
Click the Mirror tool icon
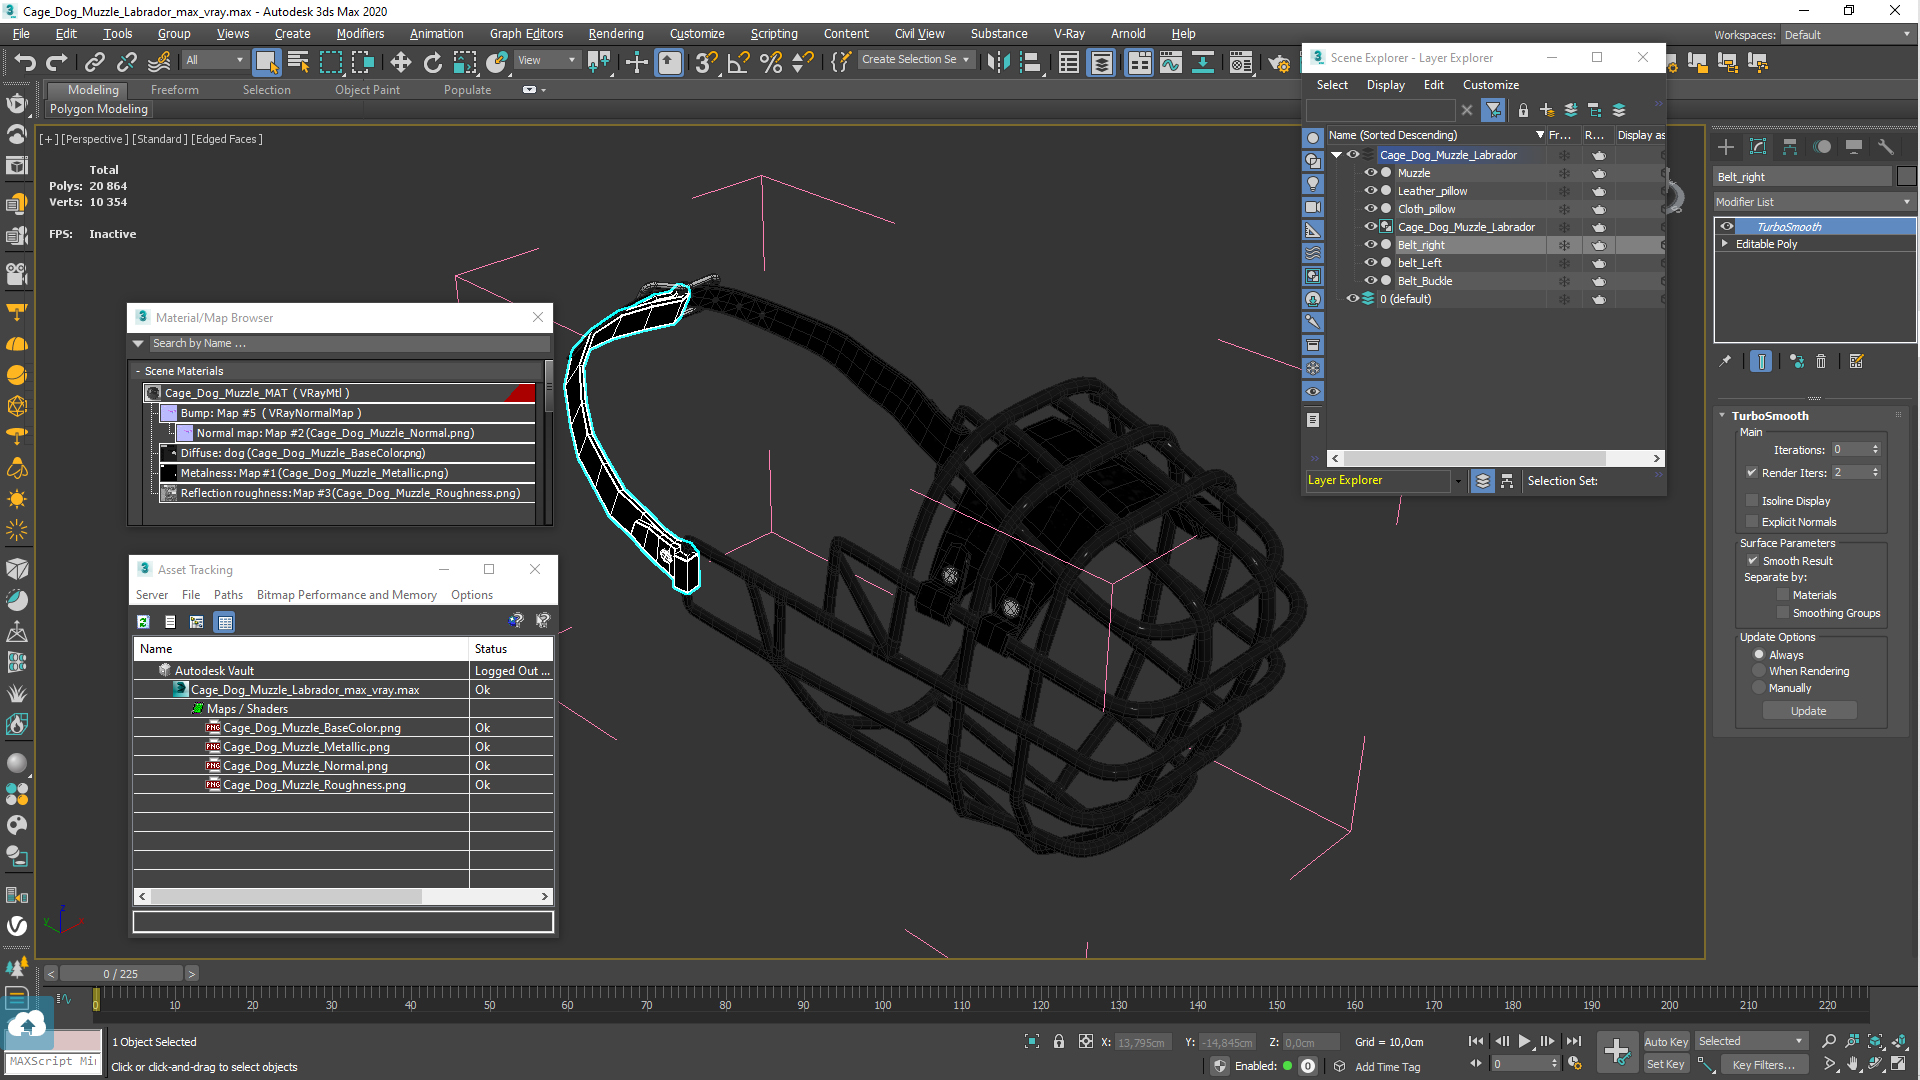tap(997, 62)
